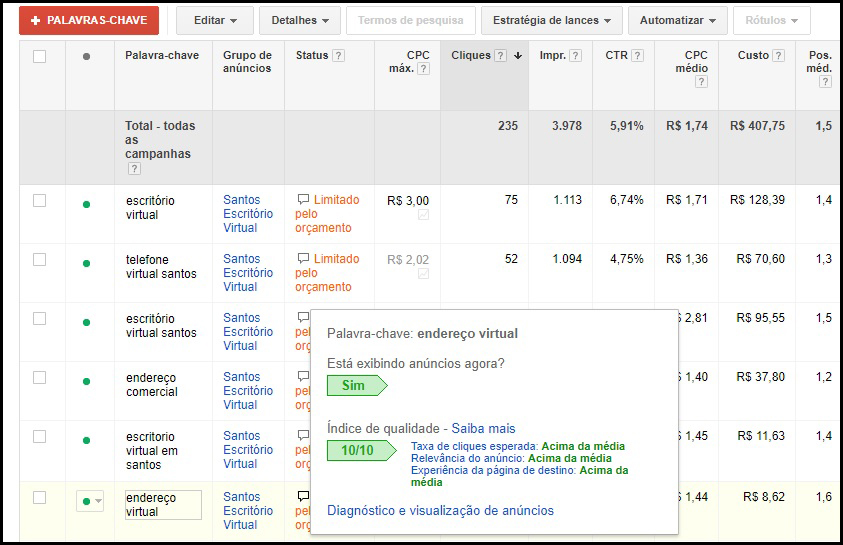The width and height of the screenshot is (843, 545).
Task: Edit the R$ 3,00 max CPC bid
Action: pos(408,201)
